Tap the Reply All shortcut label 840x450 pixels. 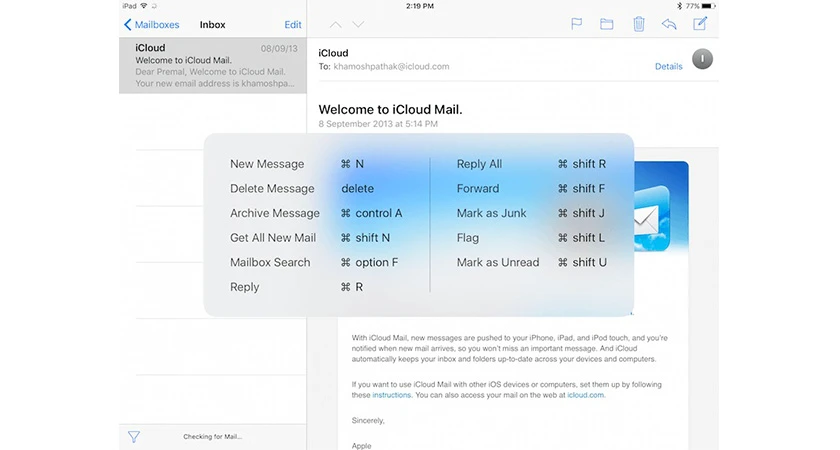[479, 164]
